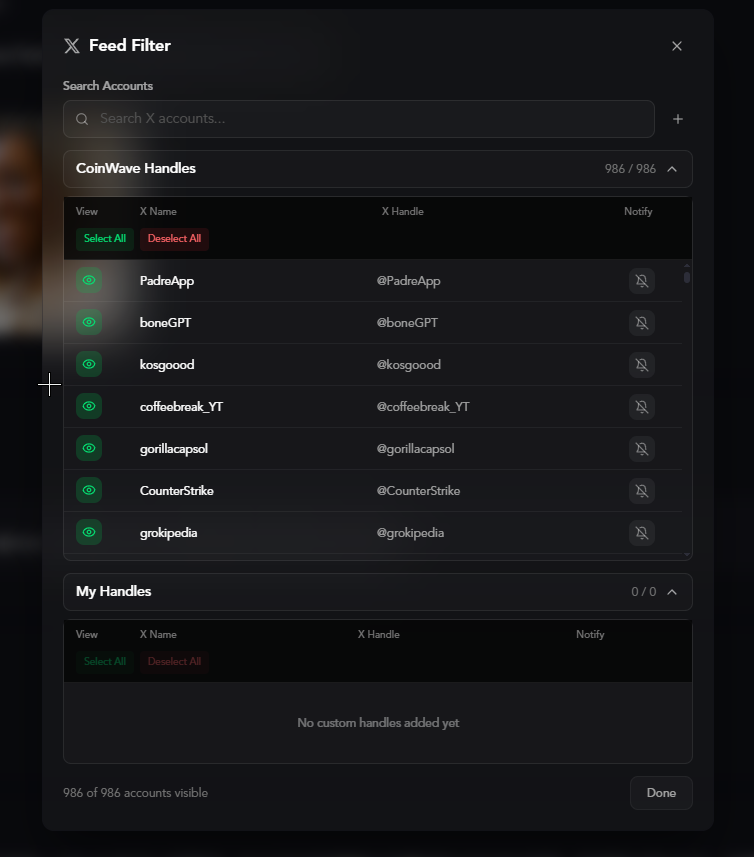This screenshot has height=857, width=754.
Task: Toggle notification bell for coffeebreak_YT
Action: tap(641, 407)
